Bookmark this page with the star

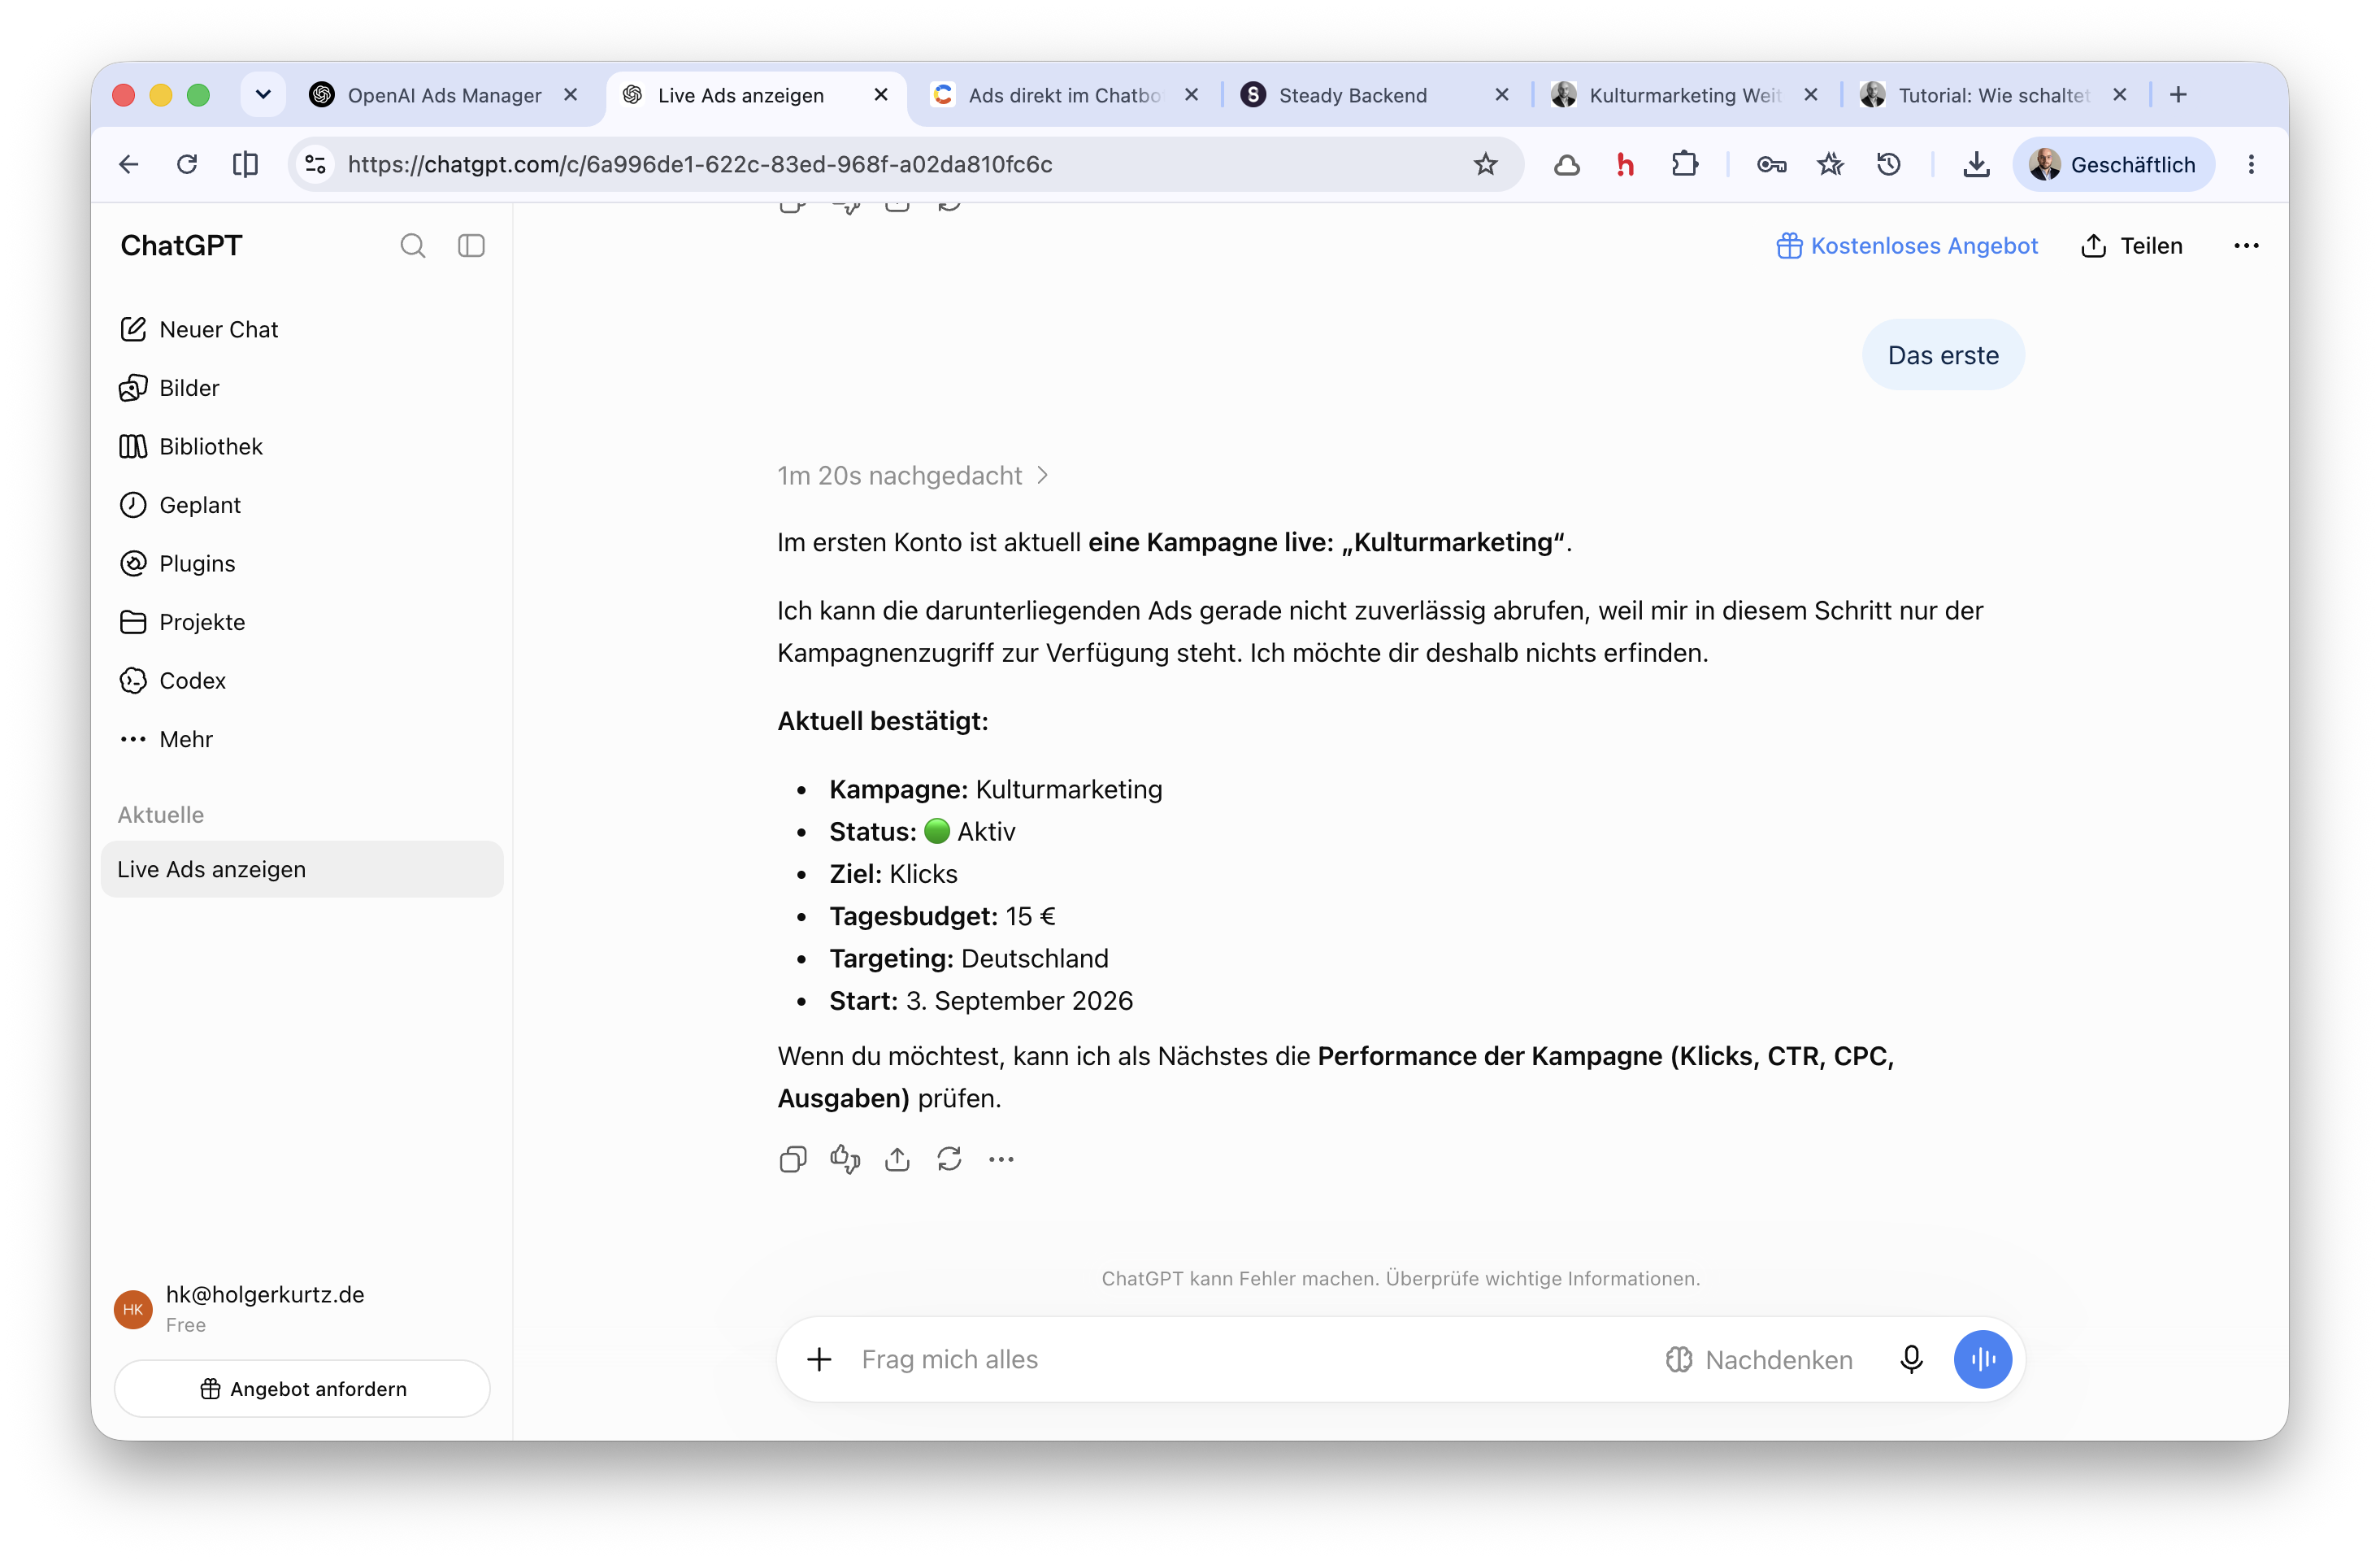pos(1485,164)
